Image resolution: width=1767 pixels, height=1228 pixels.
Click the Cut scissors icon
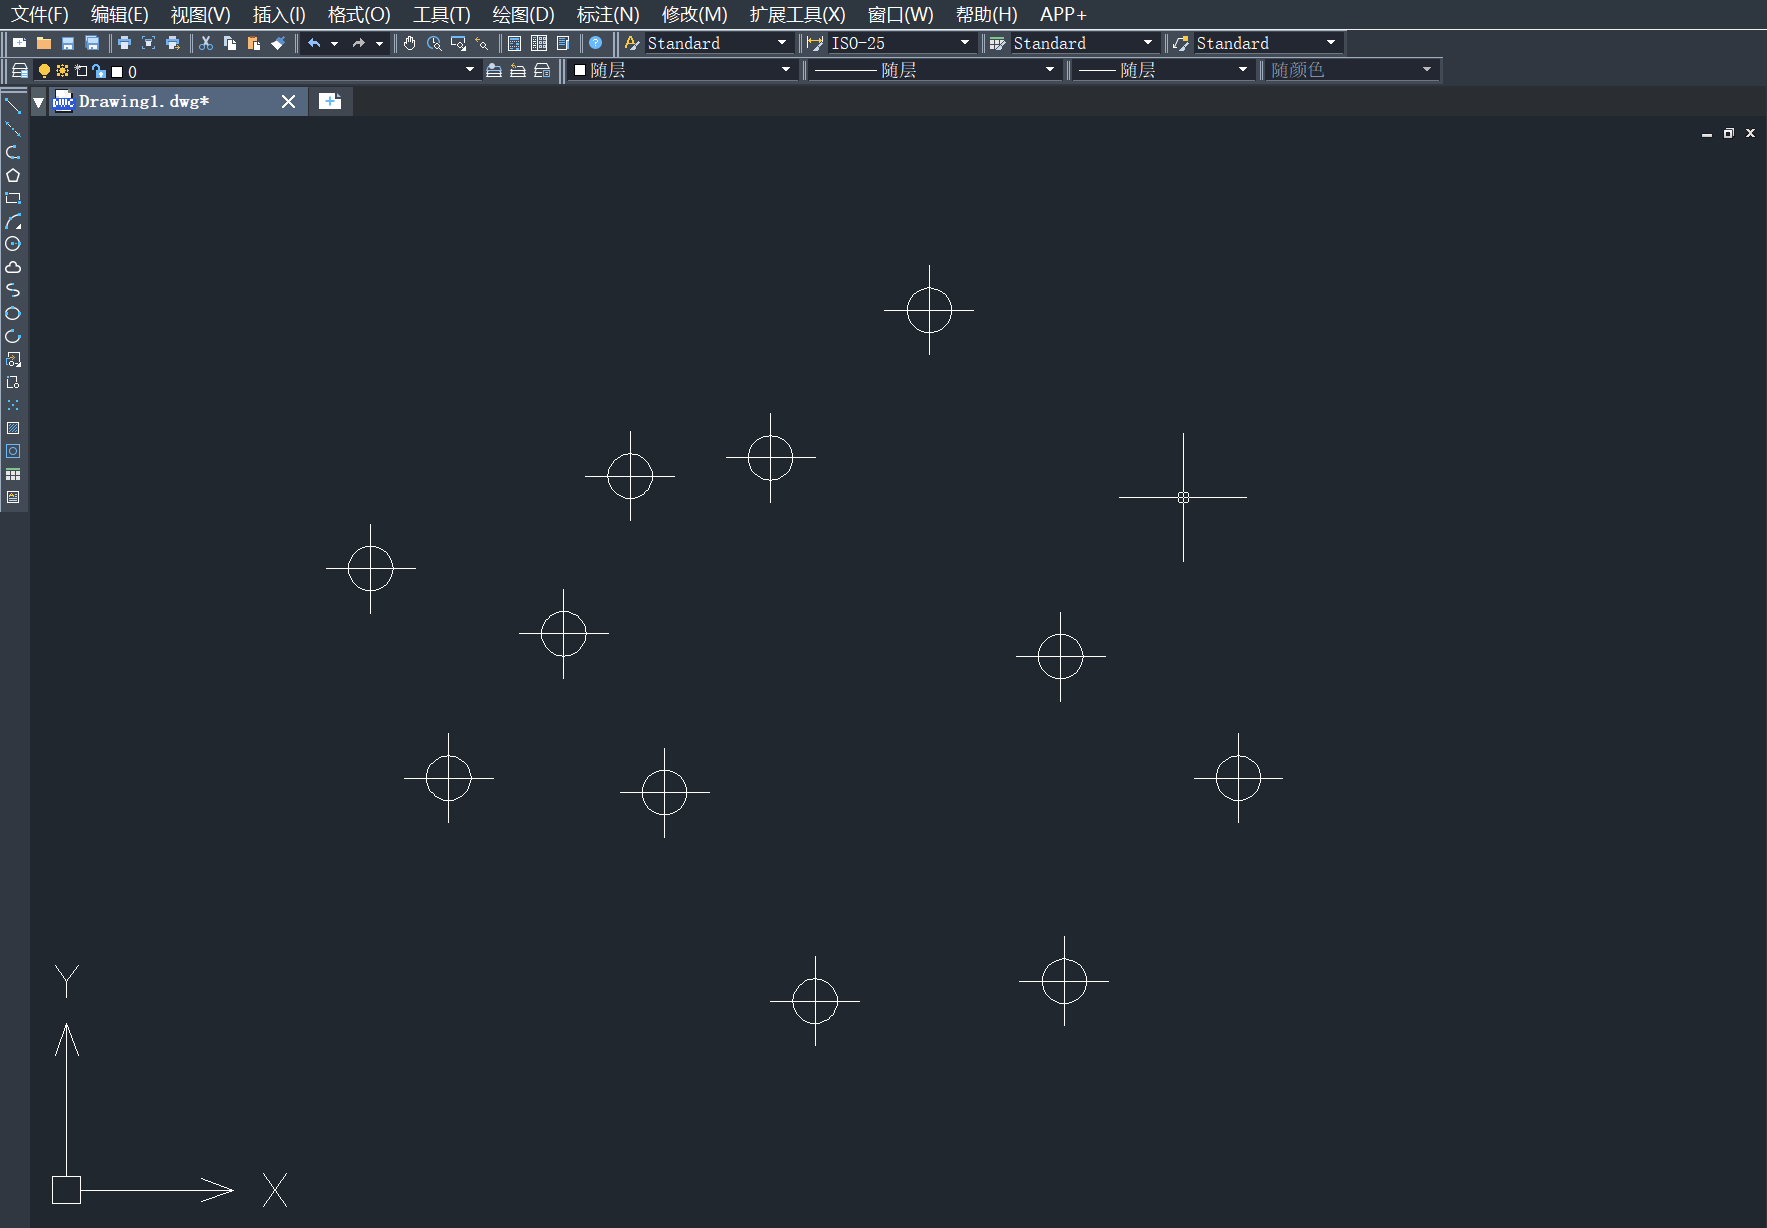[206, 43]
